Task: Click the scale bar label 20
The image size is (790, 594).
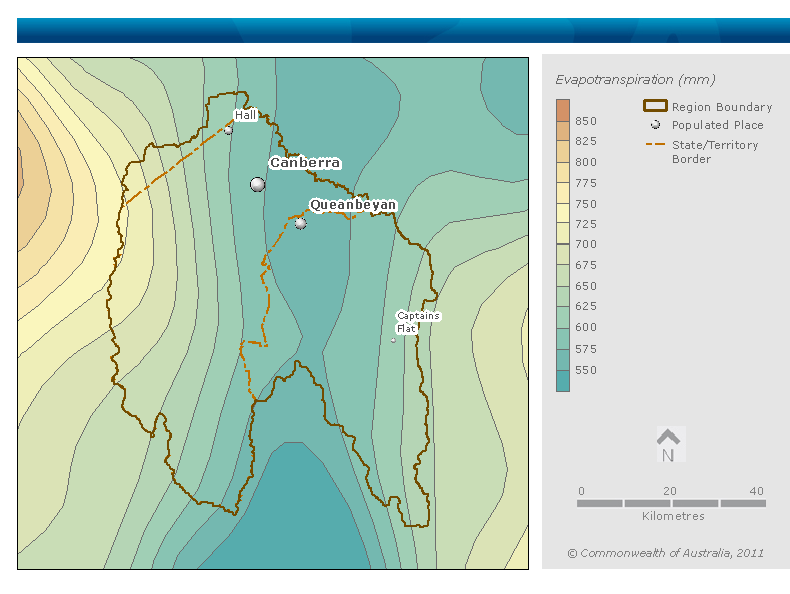Action: (670, 491)
